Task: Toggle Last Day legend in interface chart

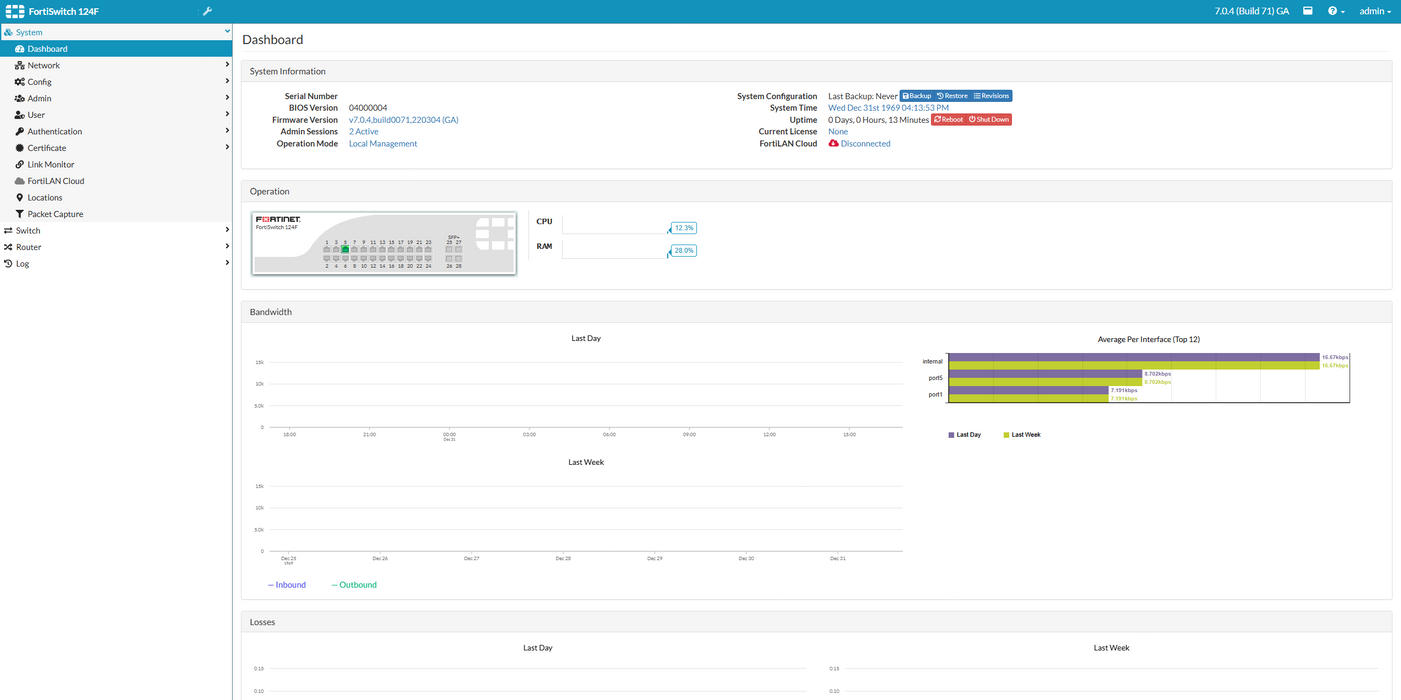Action: (965, 435)
